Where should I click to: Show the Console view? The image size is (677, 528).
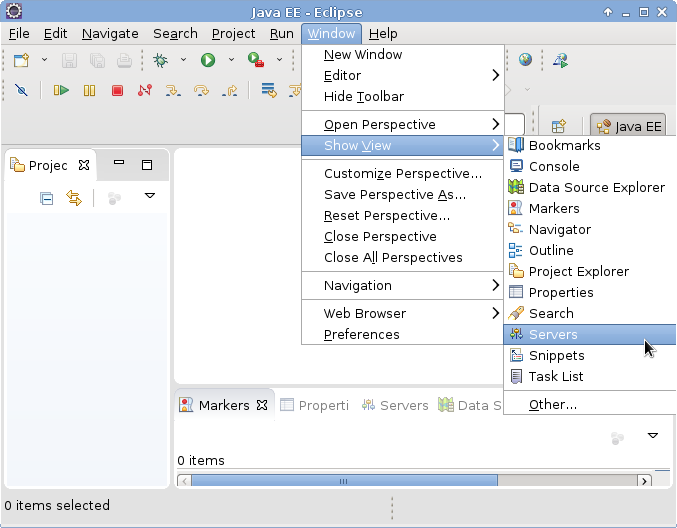pyautogui.click(x=590, y=167)
